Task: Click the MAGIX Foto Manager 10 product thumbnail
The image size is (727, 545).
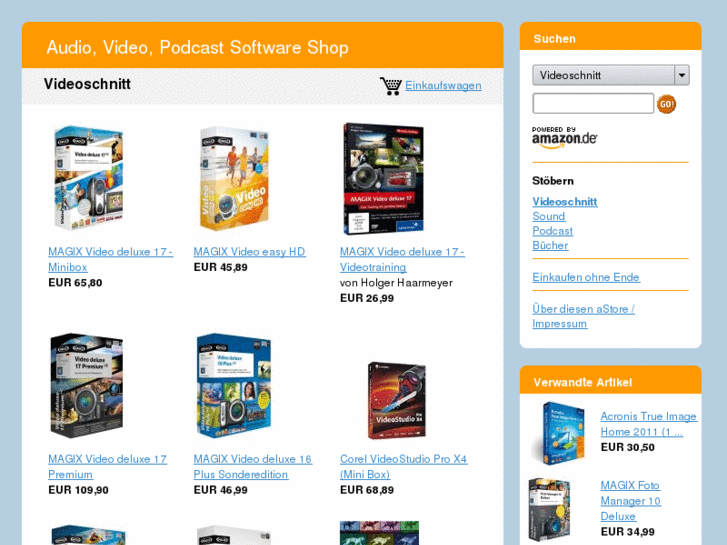Action: [550, 509]
